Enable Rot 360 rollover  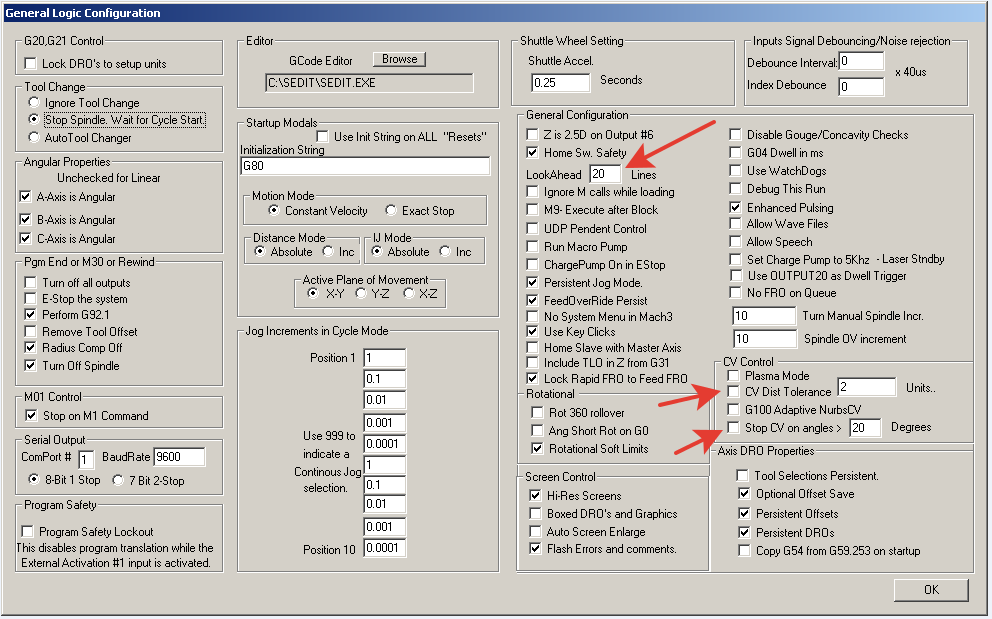[x=537, y=412]
